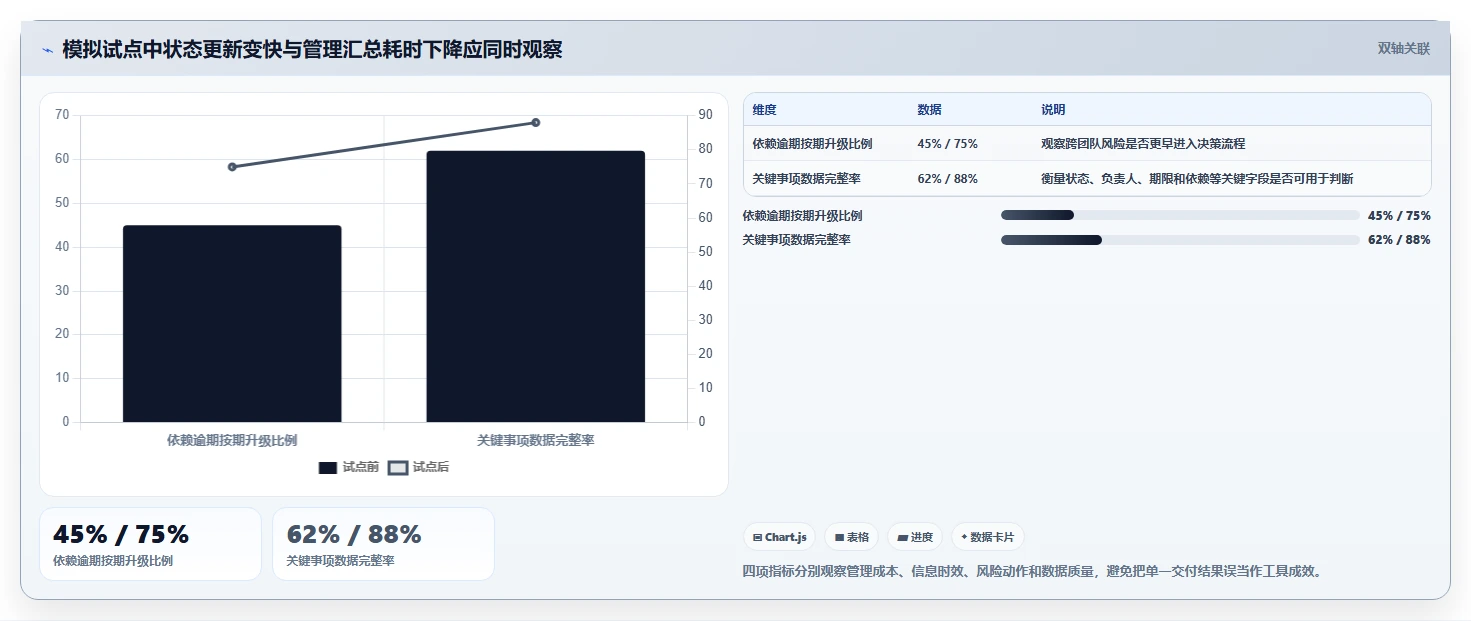Click the right axis value 90
This screenshot has height=621, width=1471.
(x=706, y=115)
